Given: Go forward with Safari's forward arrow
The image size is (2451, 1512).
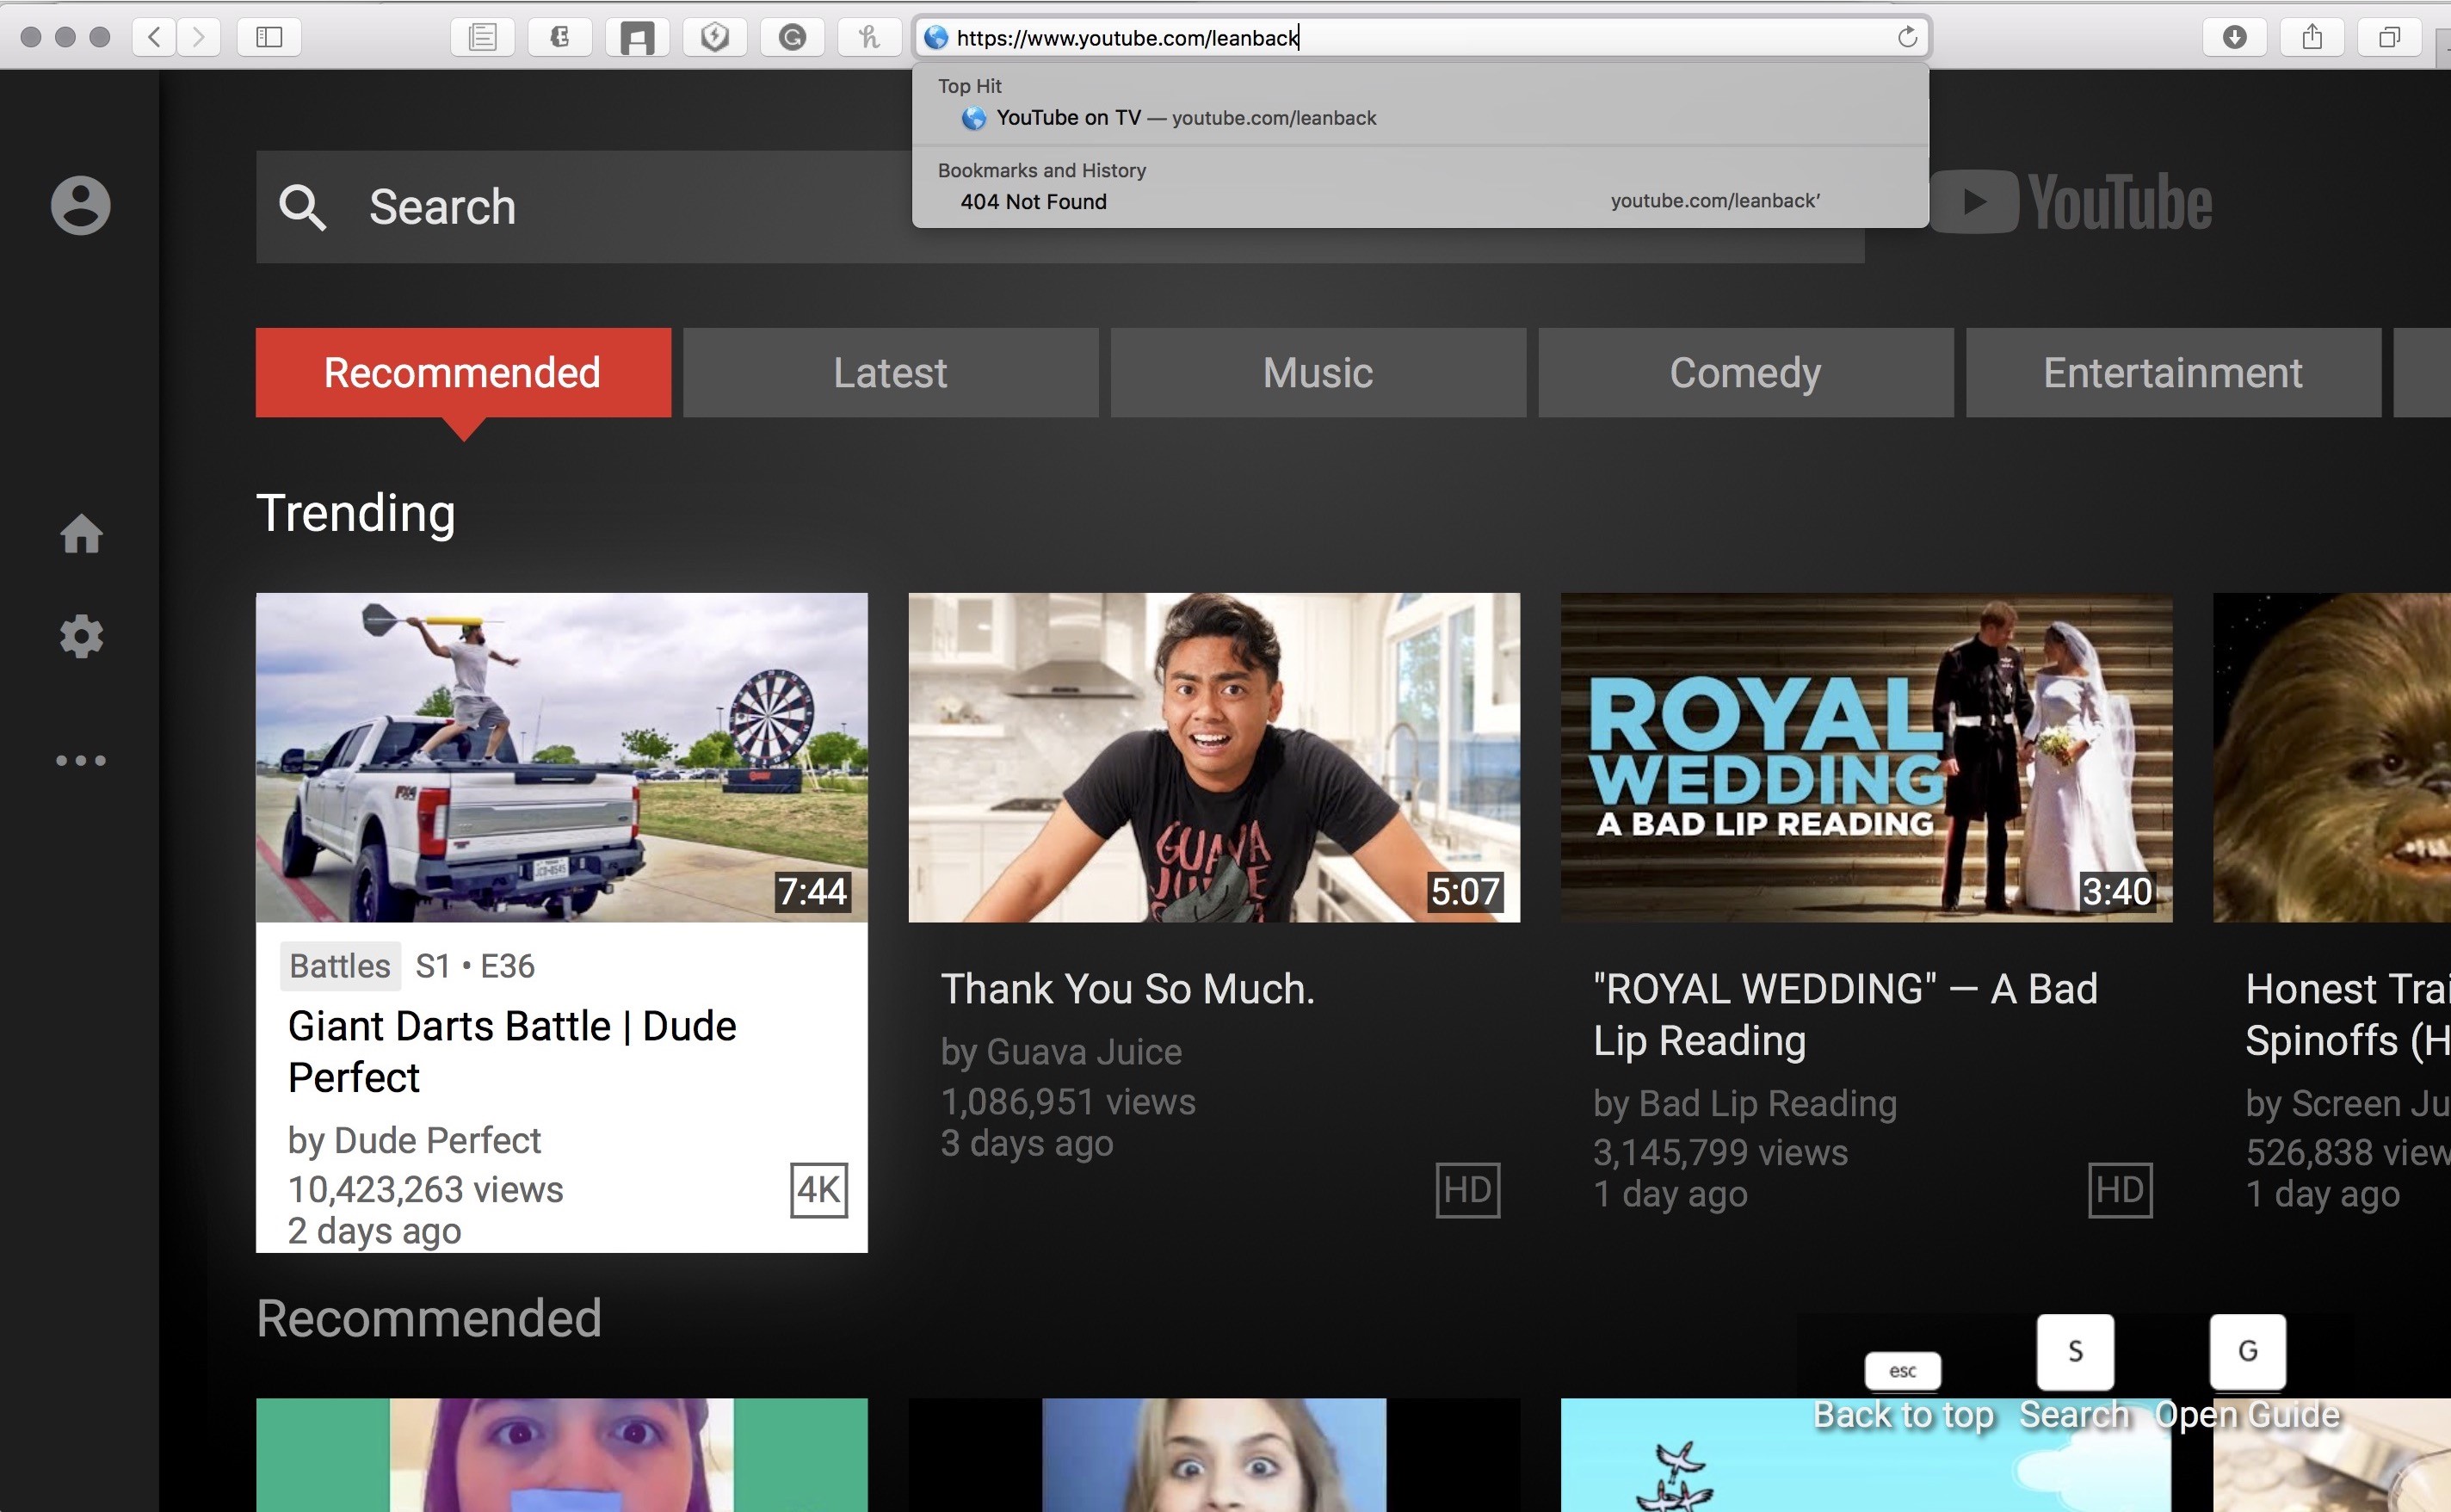Looking at the screenshot, I should click(x=198, y=37).
